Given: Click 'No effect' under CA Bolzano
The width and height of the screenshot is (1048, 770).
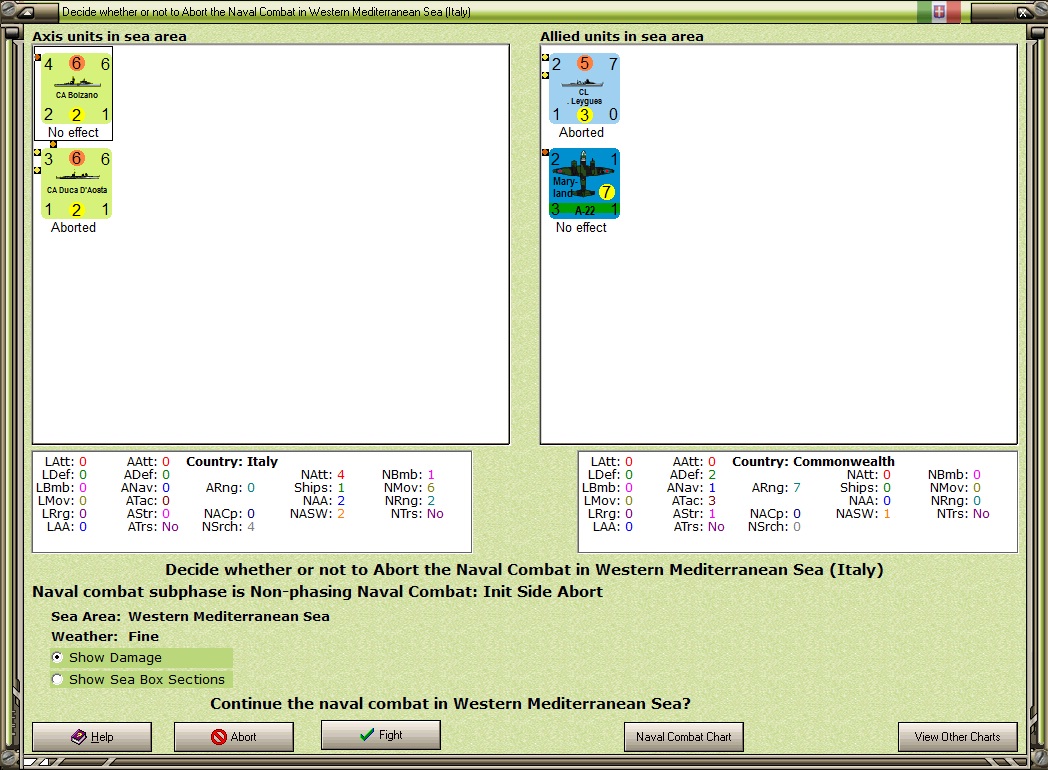Looking at the screenshot, I should click(x=74, y=132).
